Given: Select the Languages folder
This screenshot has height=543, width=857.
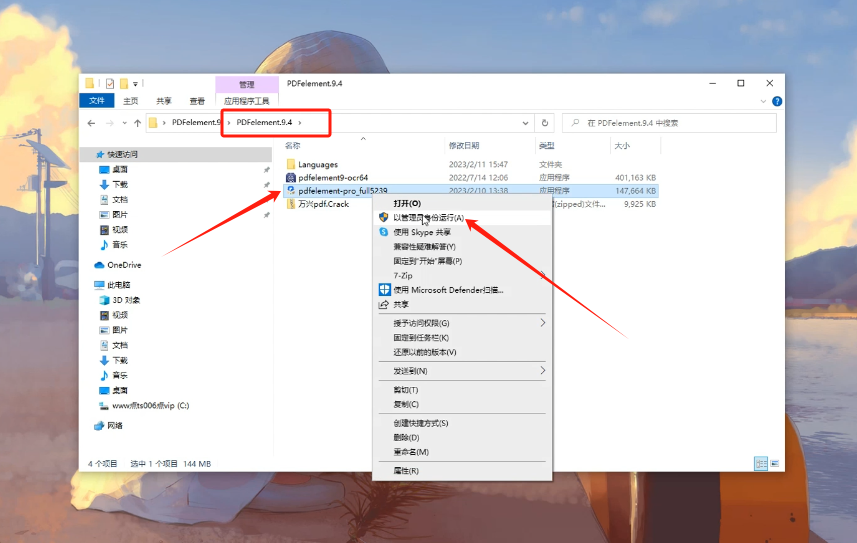Looking at the screenshot, I should (318, 165).
